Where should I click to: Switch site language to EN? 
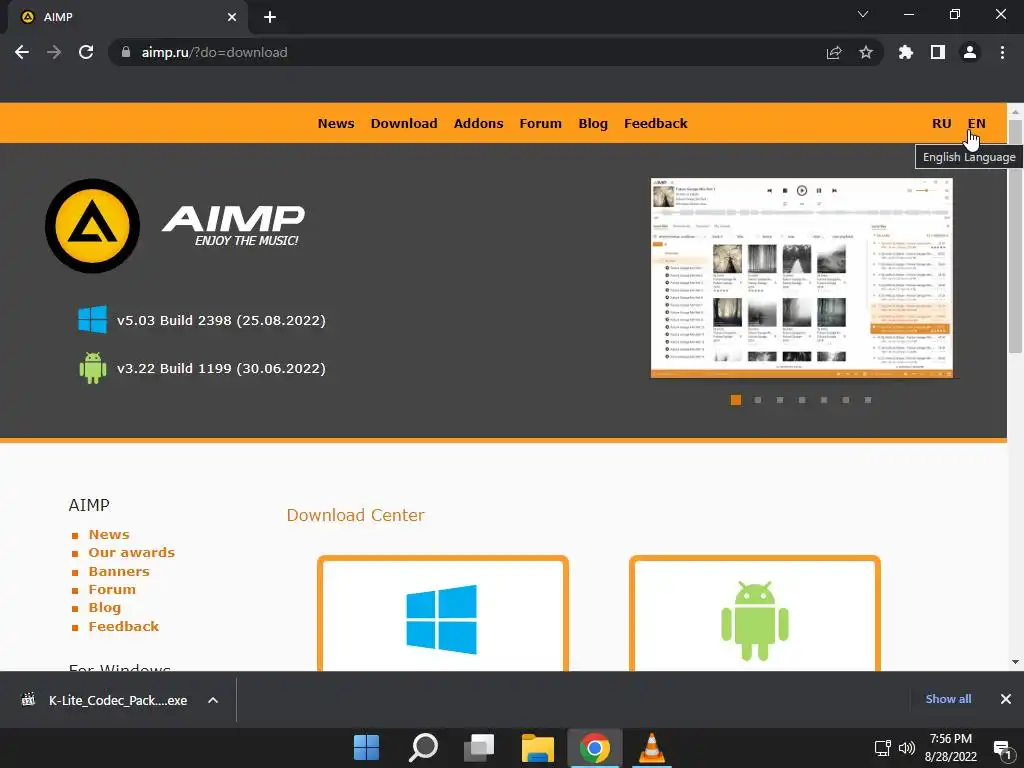[x=976, y=123]
